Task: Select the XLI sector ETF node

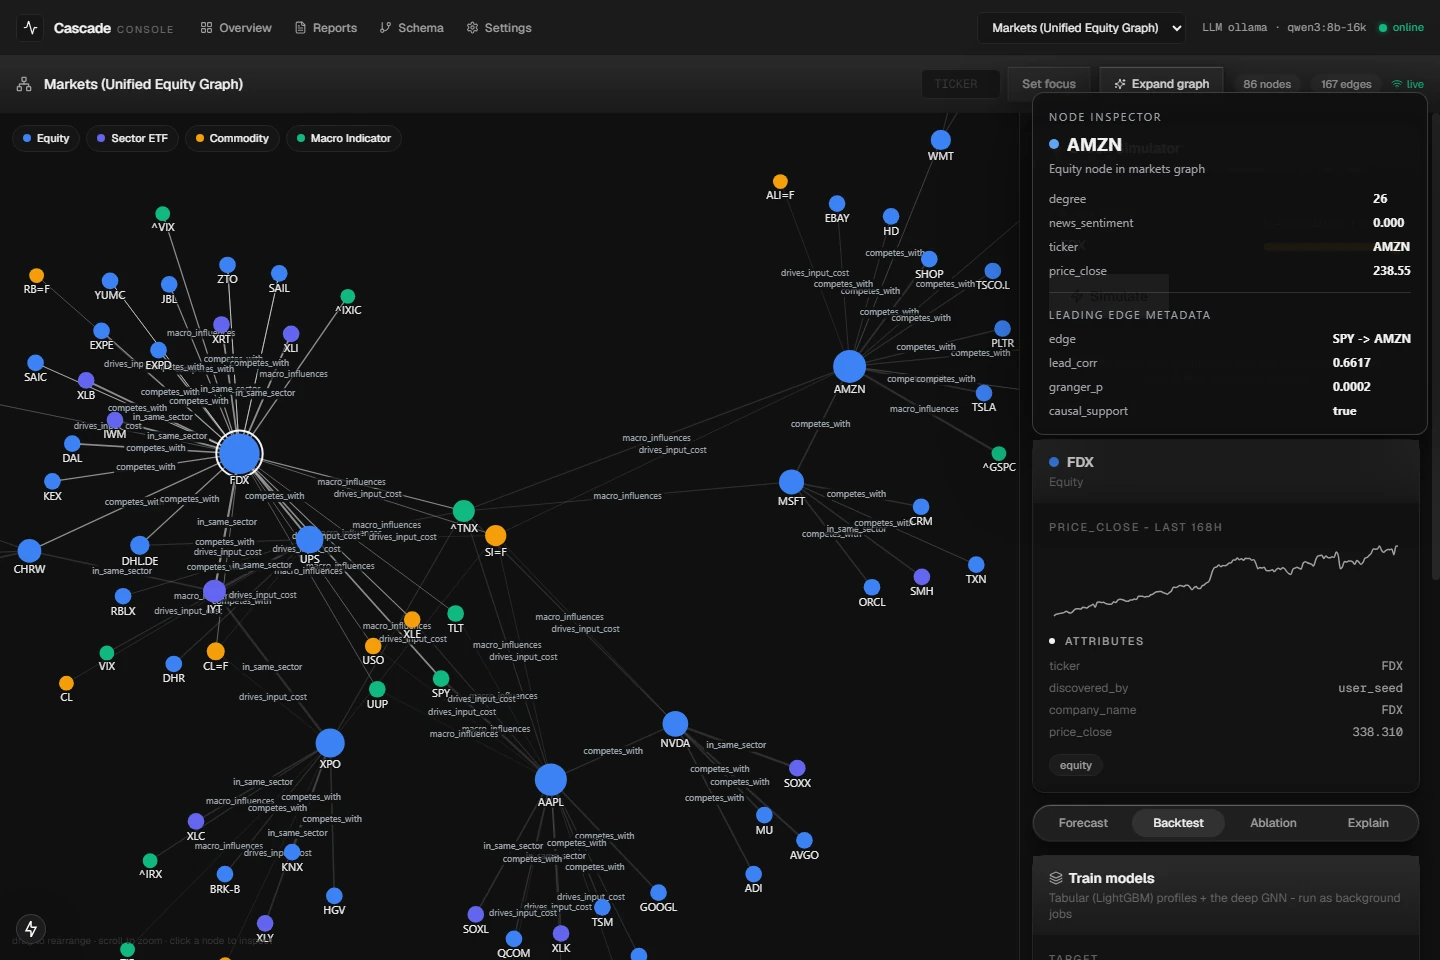Action: pyautogui.click(x=291, y=334)
